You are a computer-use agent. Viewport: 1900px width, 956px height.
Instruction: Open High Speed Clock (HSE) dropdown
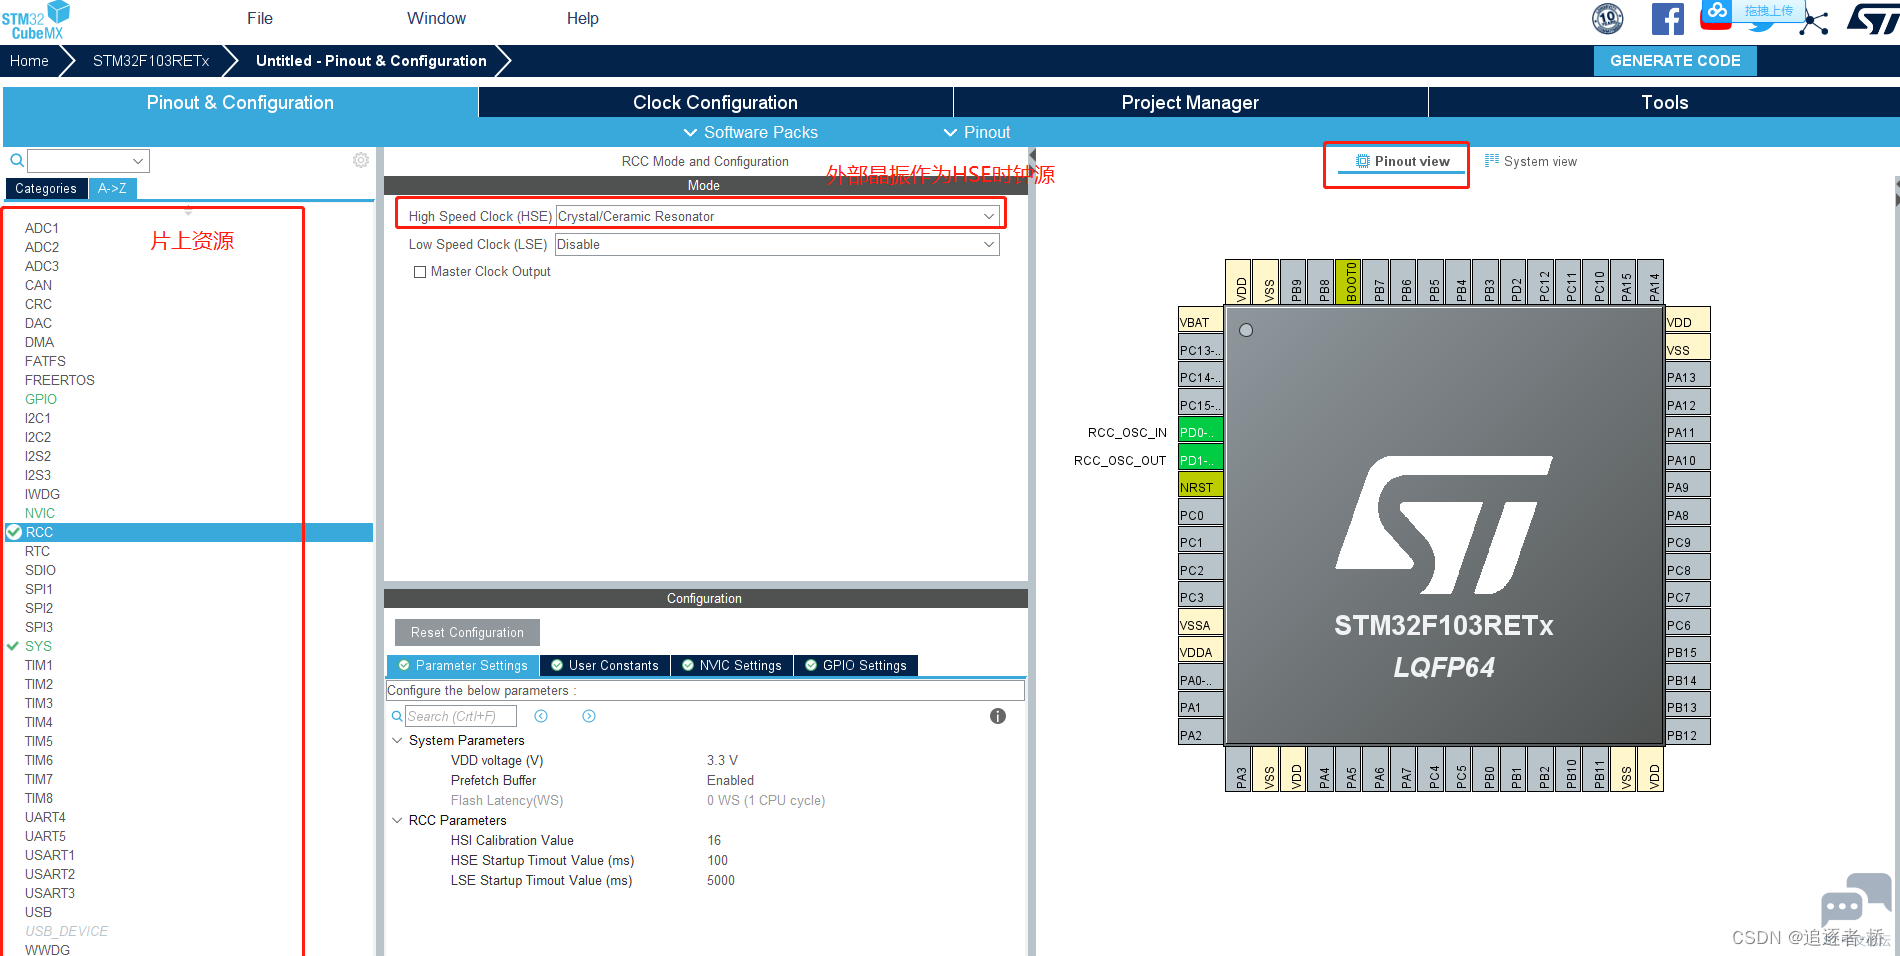(x=777, y=216)
